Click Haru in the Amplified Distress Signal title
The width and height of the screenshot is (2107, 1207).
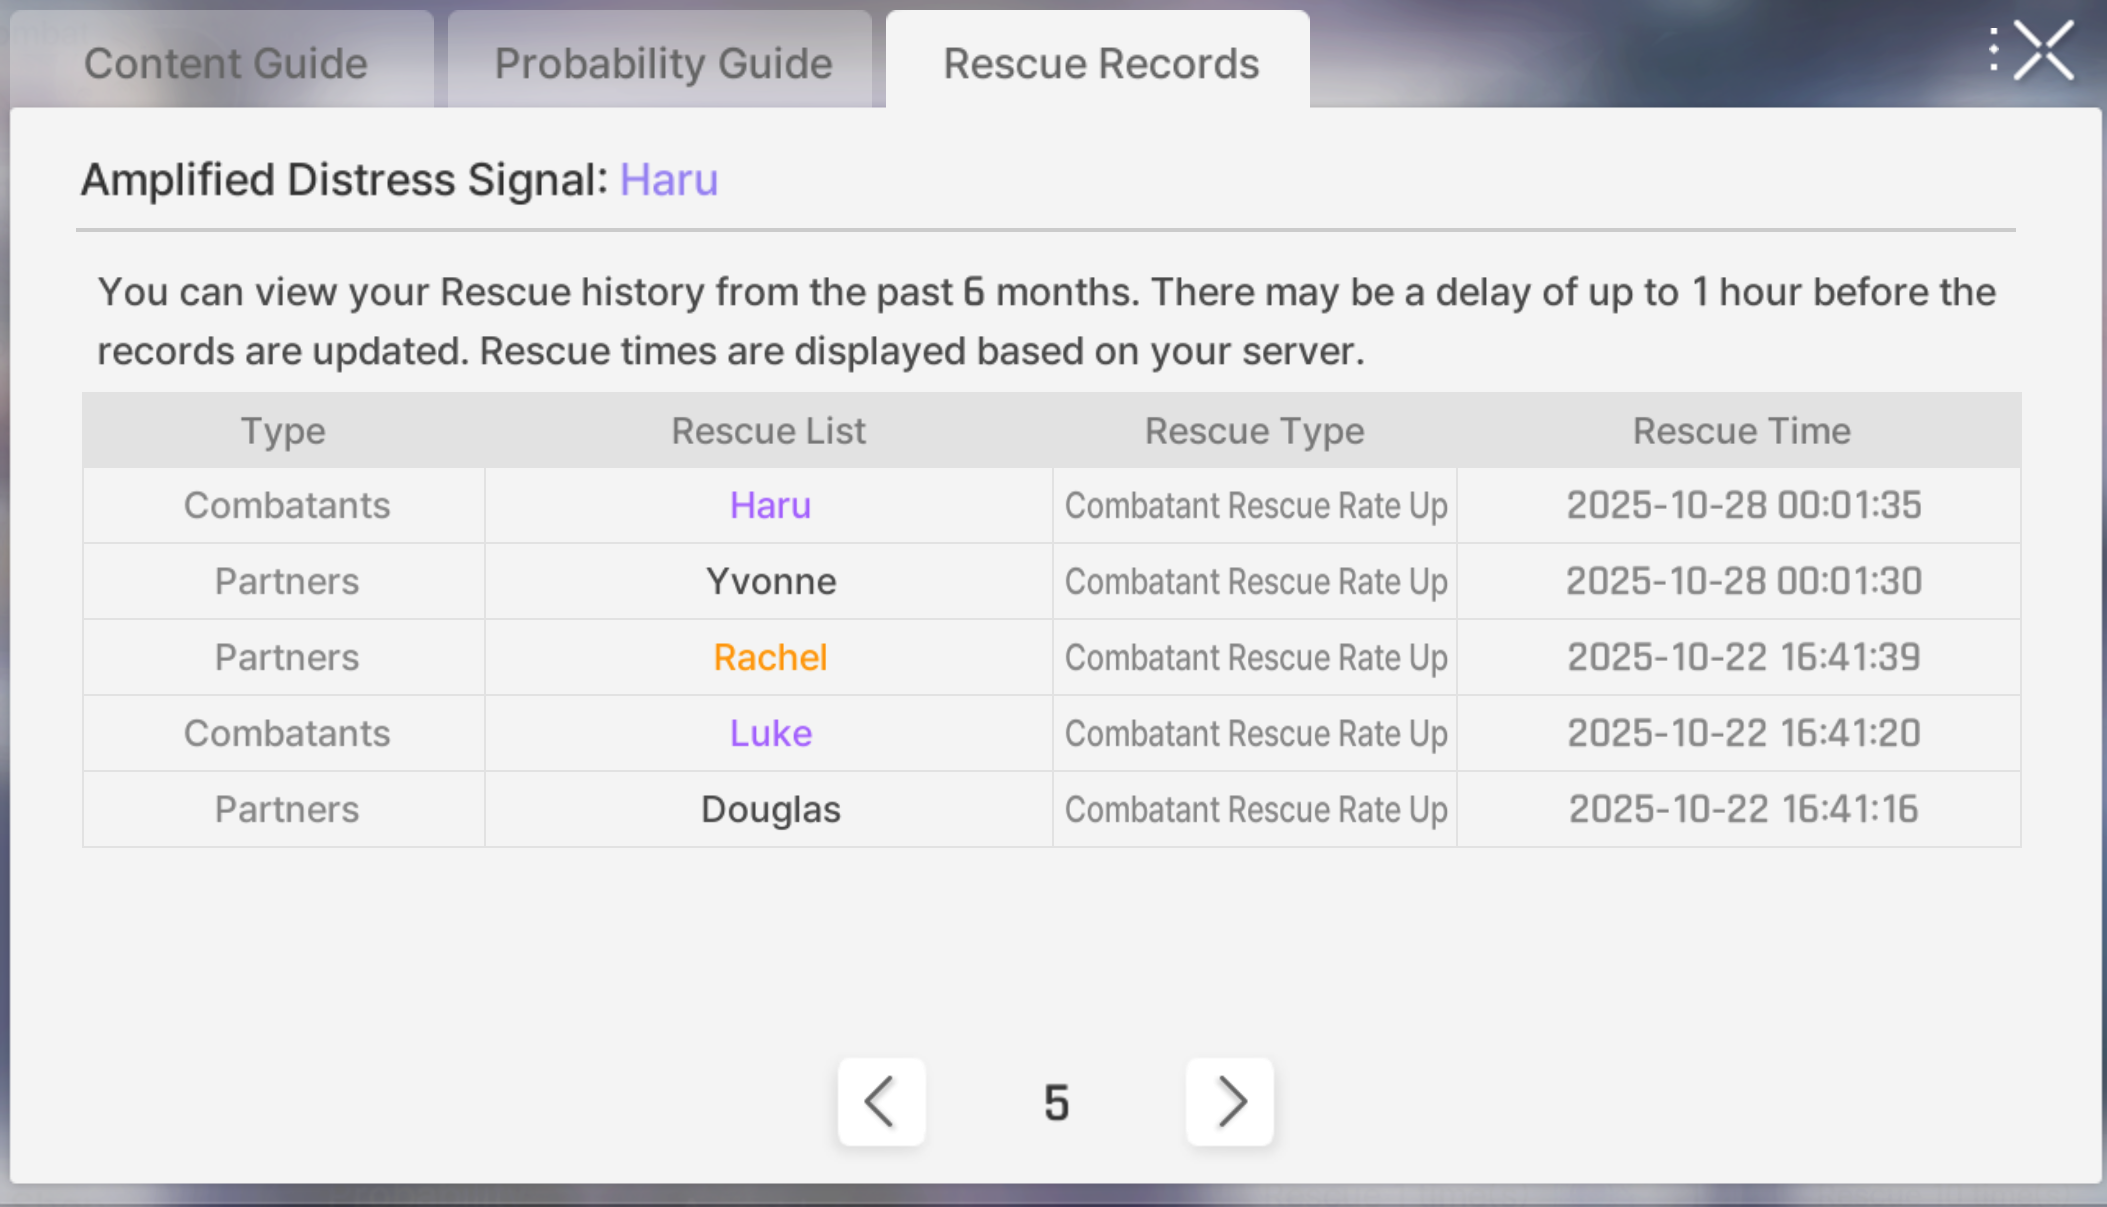pos(669,180)
